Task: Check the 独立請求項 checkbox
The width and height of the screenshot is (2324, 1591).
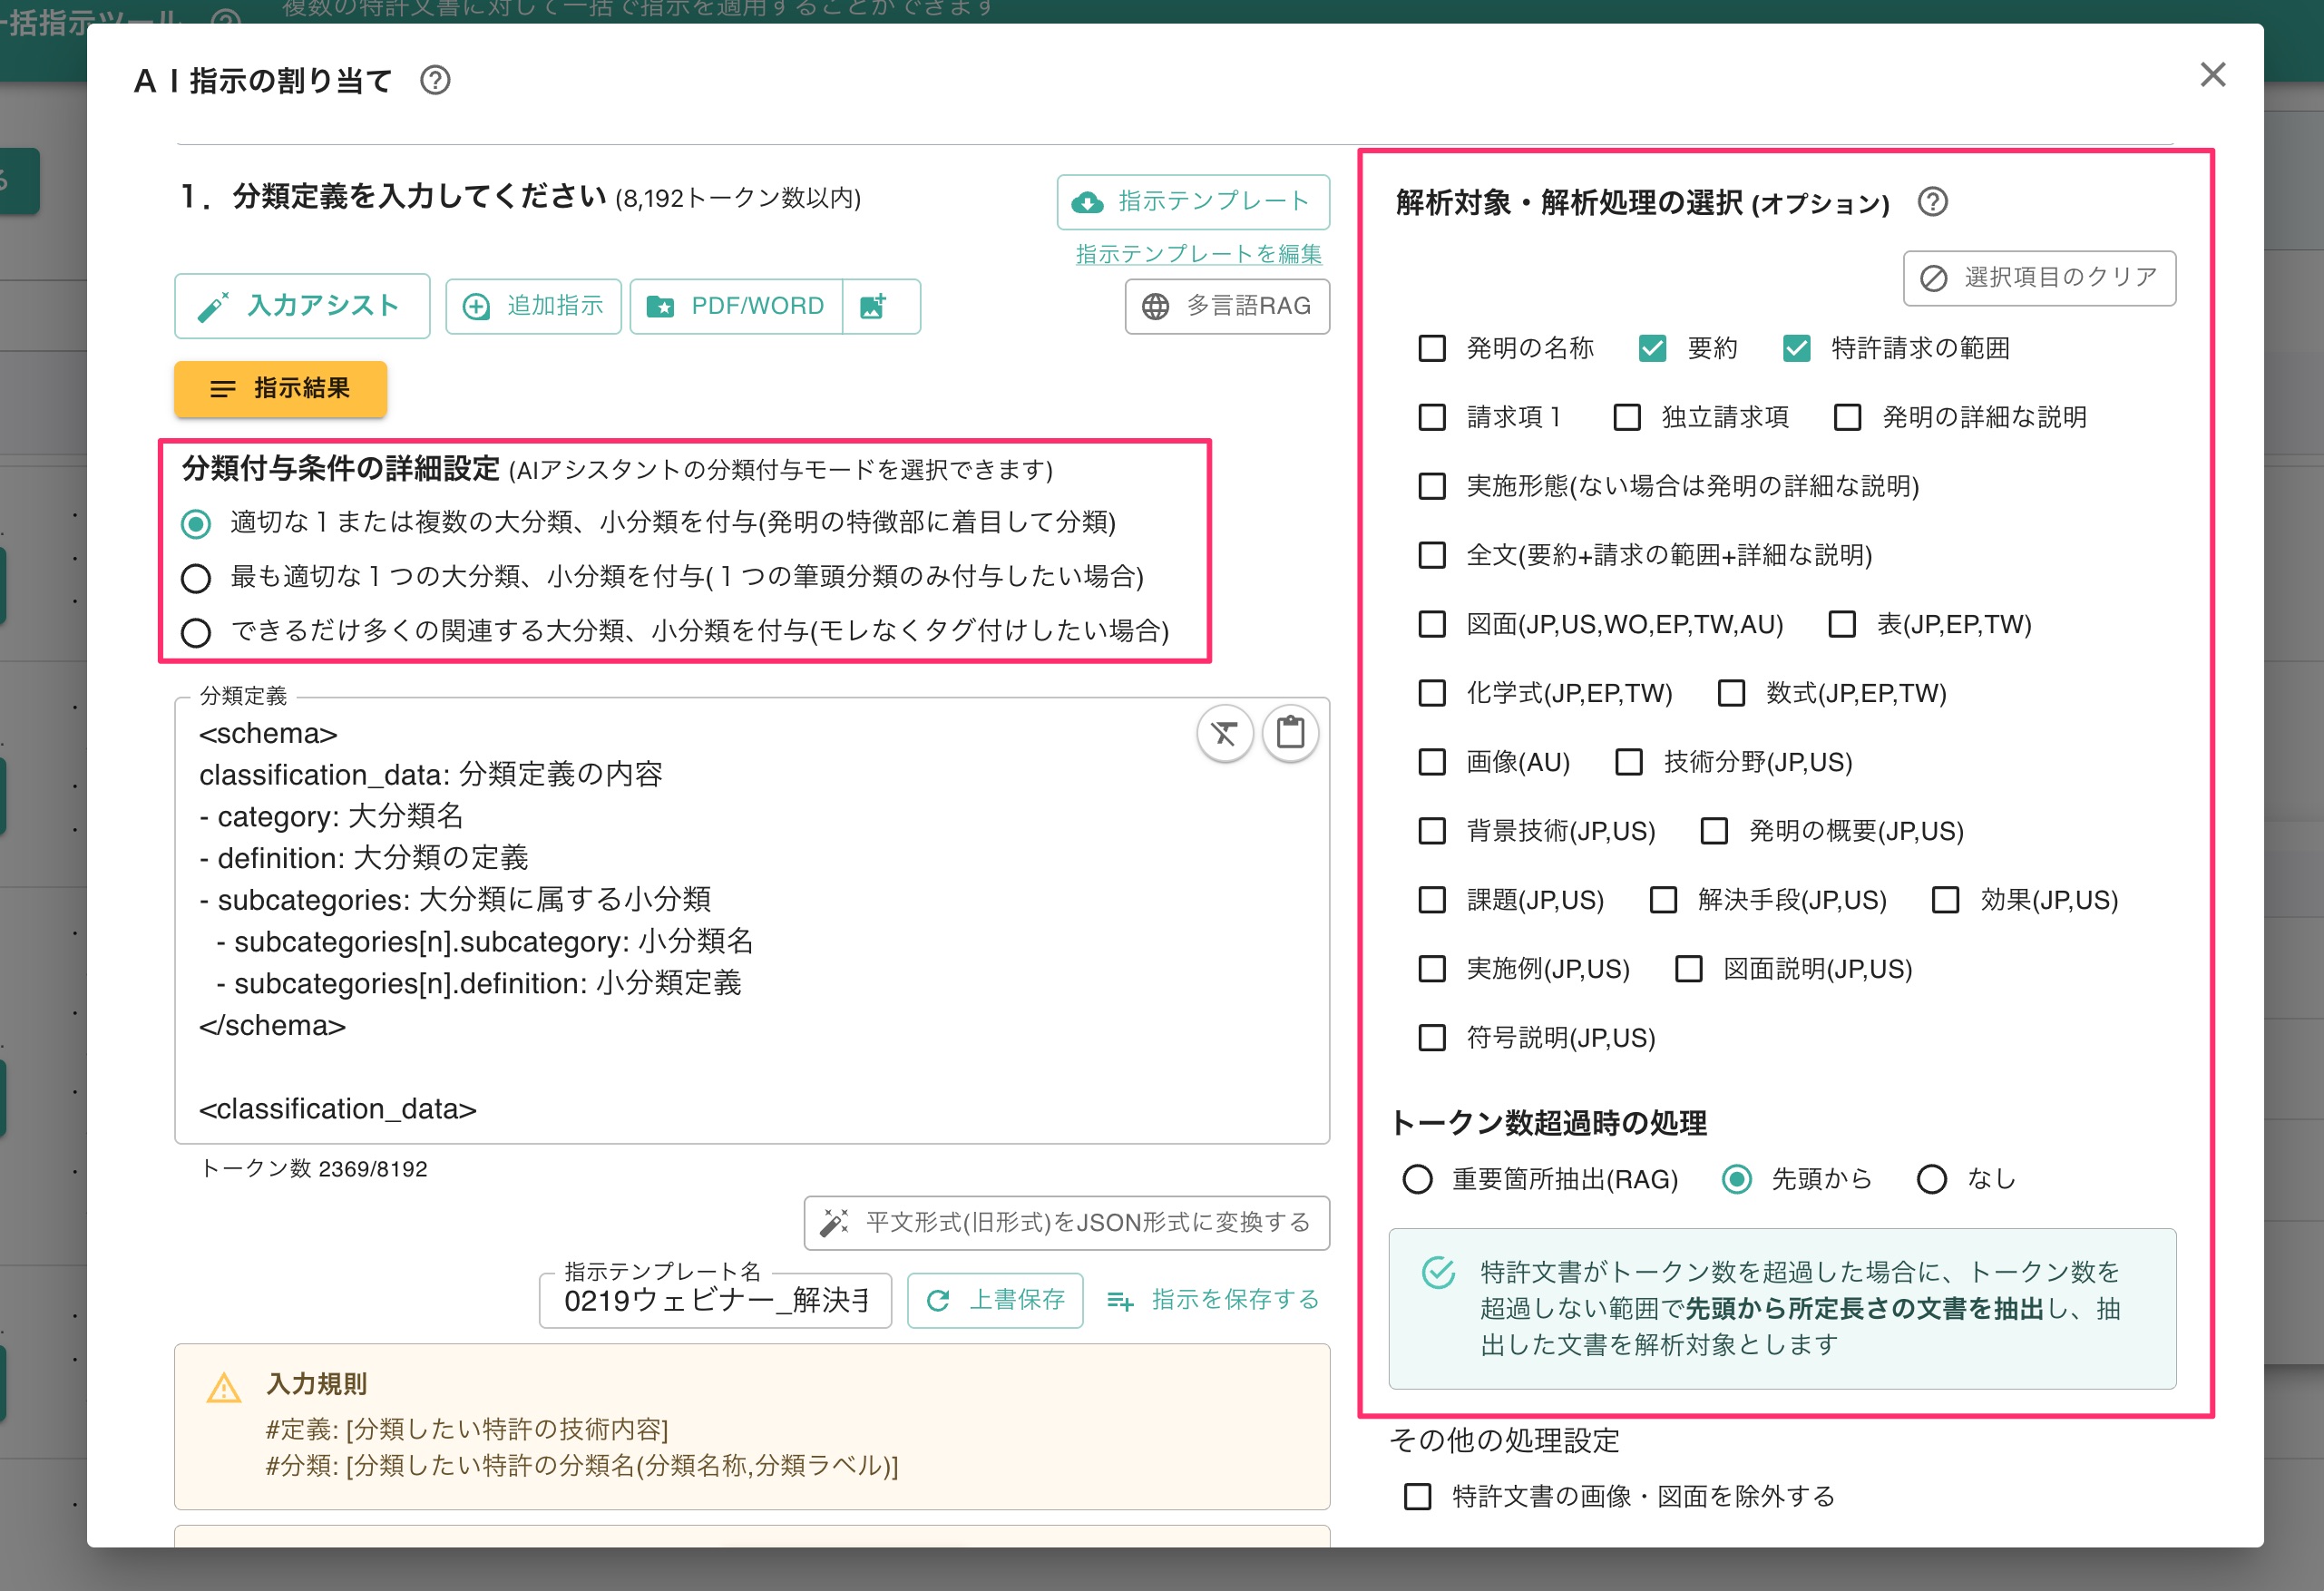Action: pyautogui.click(x=1627, y=417)
